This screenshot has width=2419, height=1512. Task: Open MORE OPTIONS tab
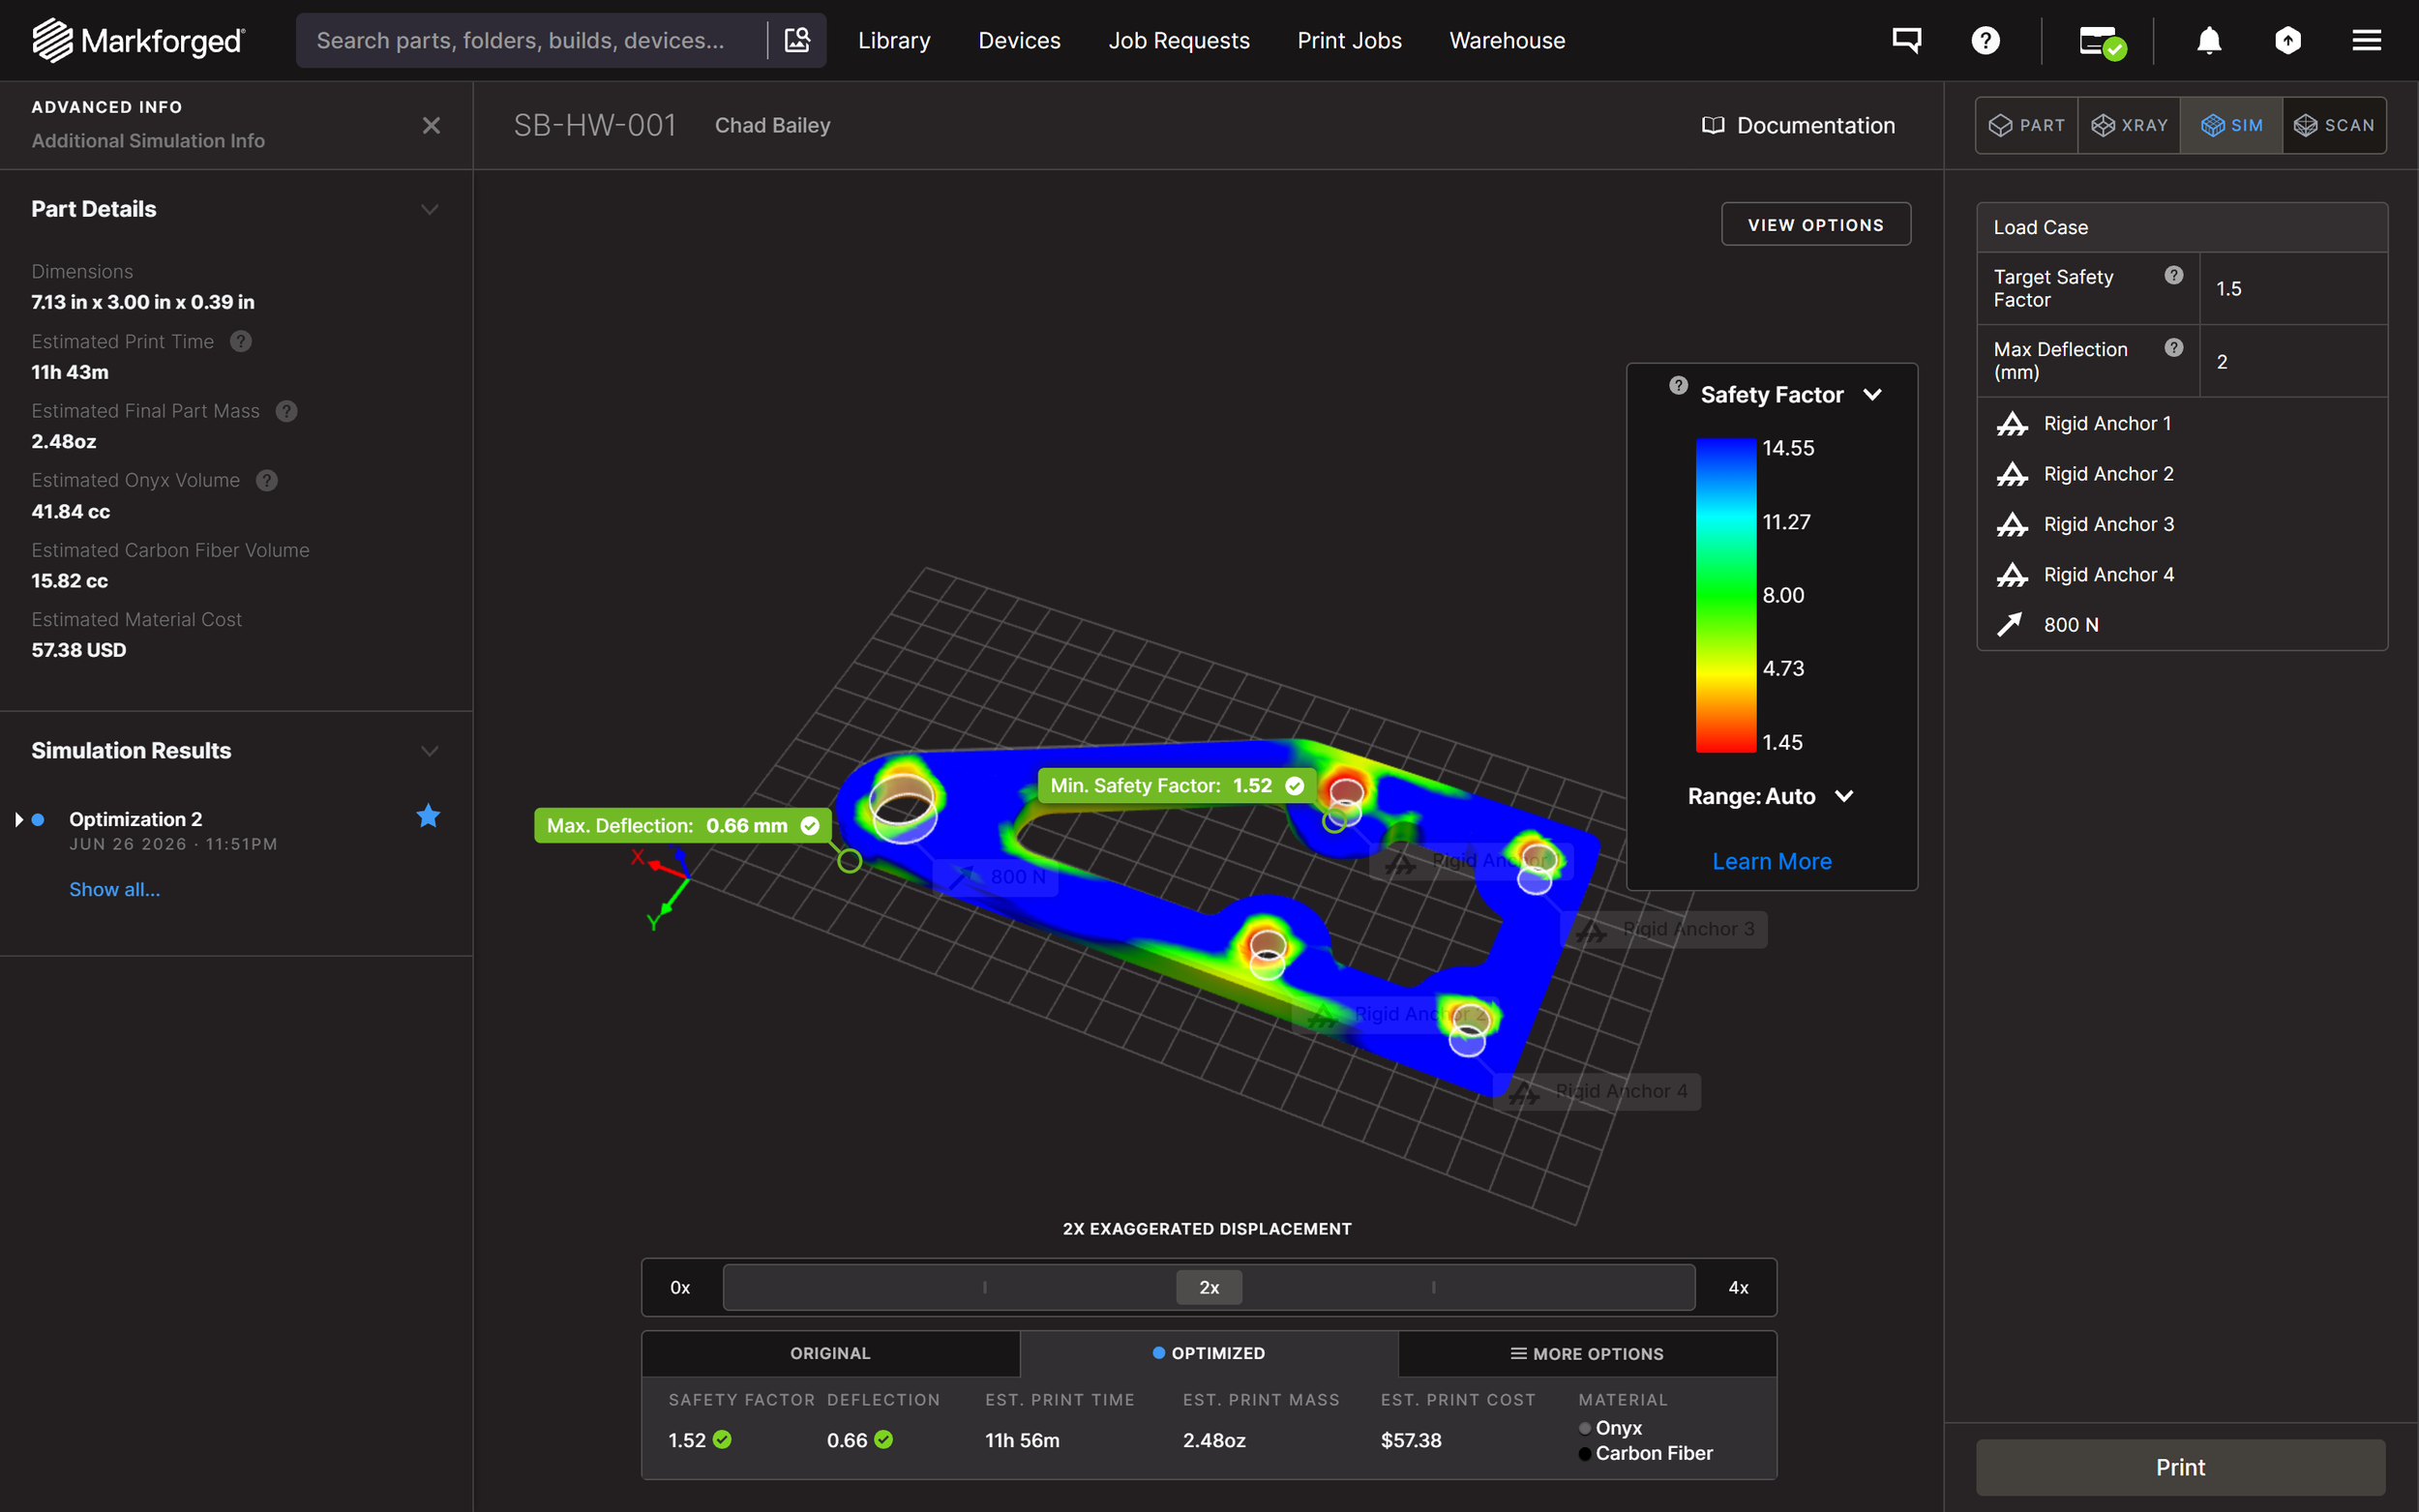click(1587, 1353)
